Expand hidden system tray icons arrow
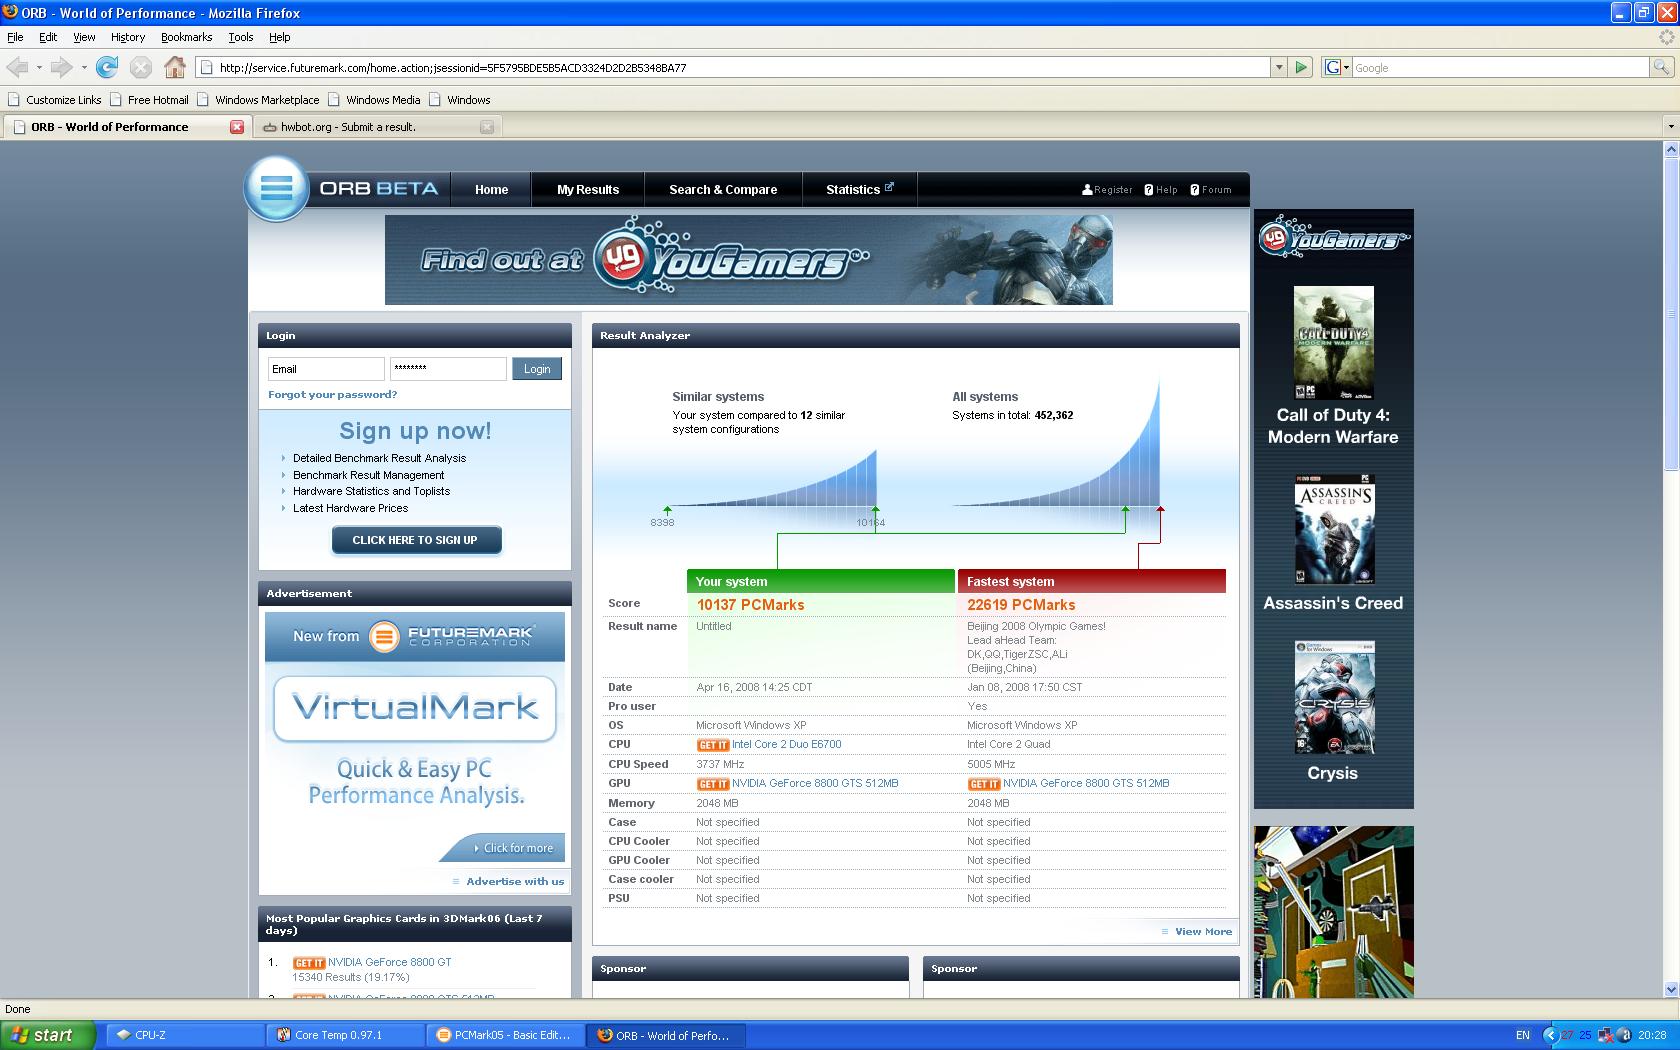Image resolution: width=1680 pixels, height=1050 pixels. point(1551,1035)
